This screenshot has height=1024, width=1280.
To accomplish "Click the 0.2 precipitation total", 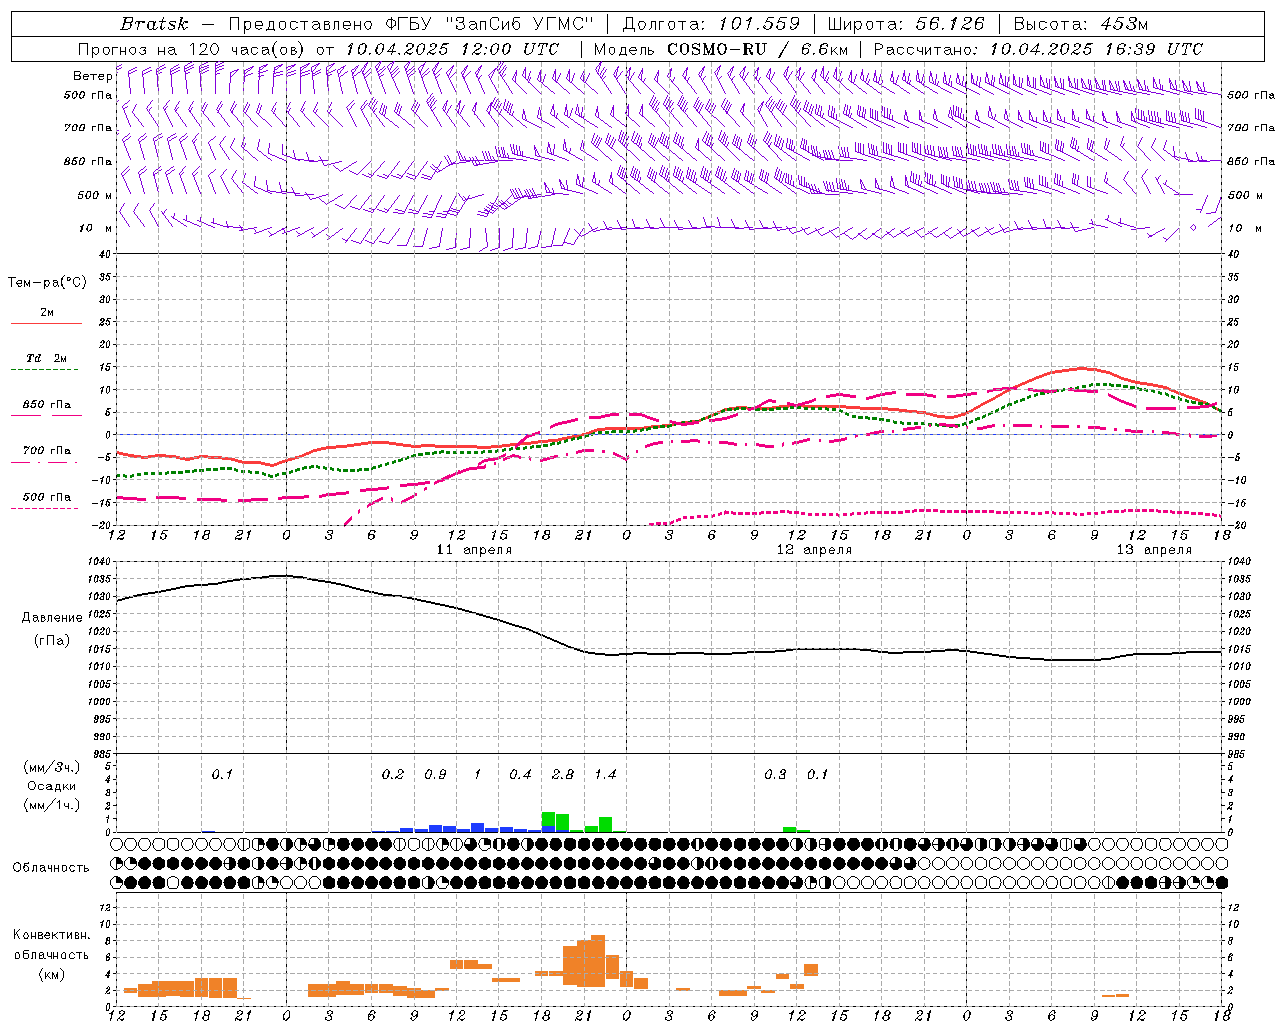I will [x=393, y=774].
